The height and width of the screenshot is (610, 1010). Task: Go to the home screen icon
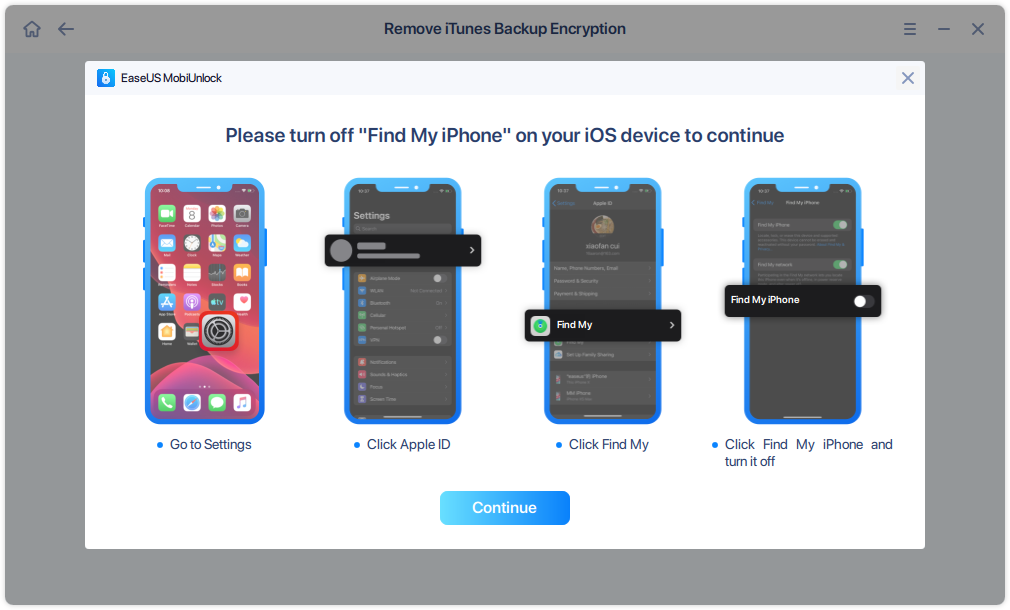pos(32,29)
